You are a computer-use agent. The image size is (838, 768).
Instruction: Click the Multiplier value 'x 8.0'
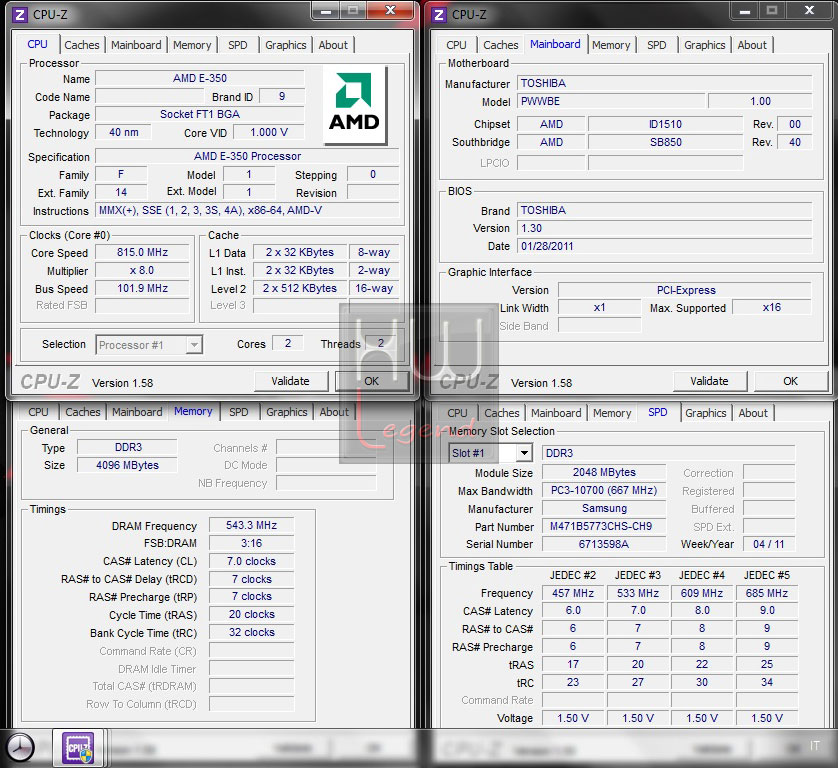142,270
